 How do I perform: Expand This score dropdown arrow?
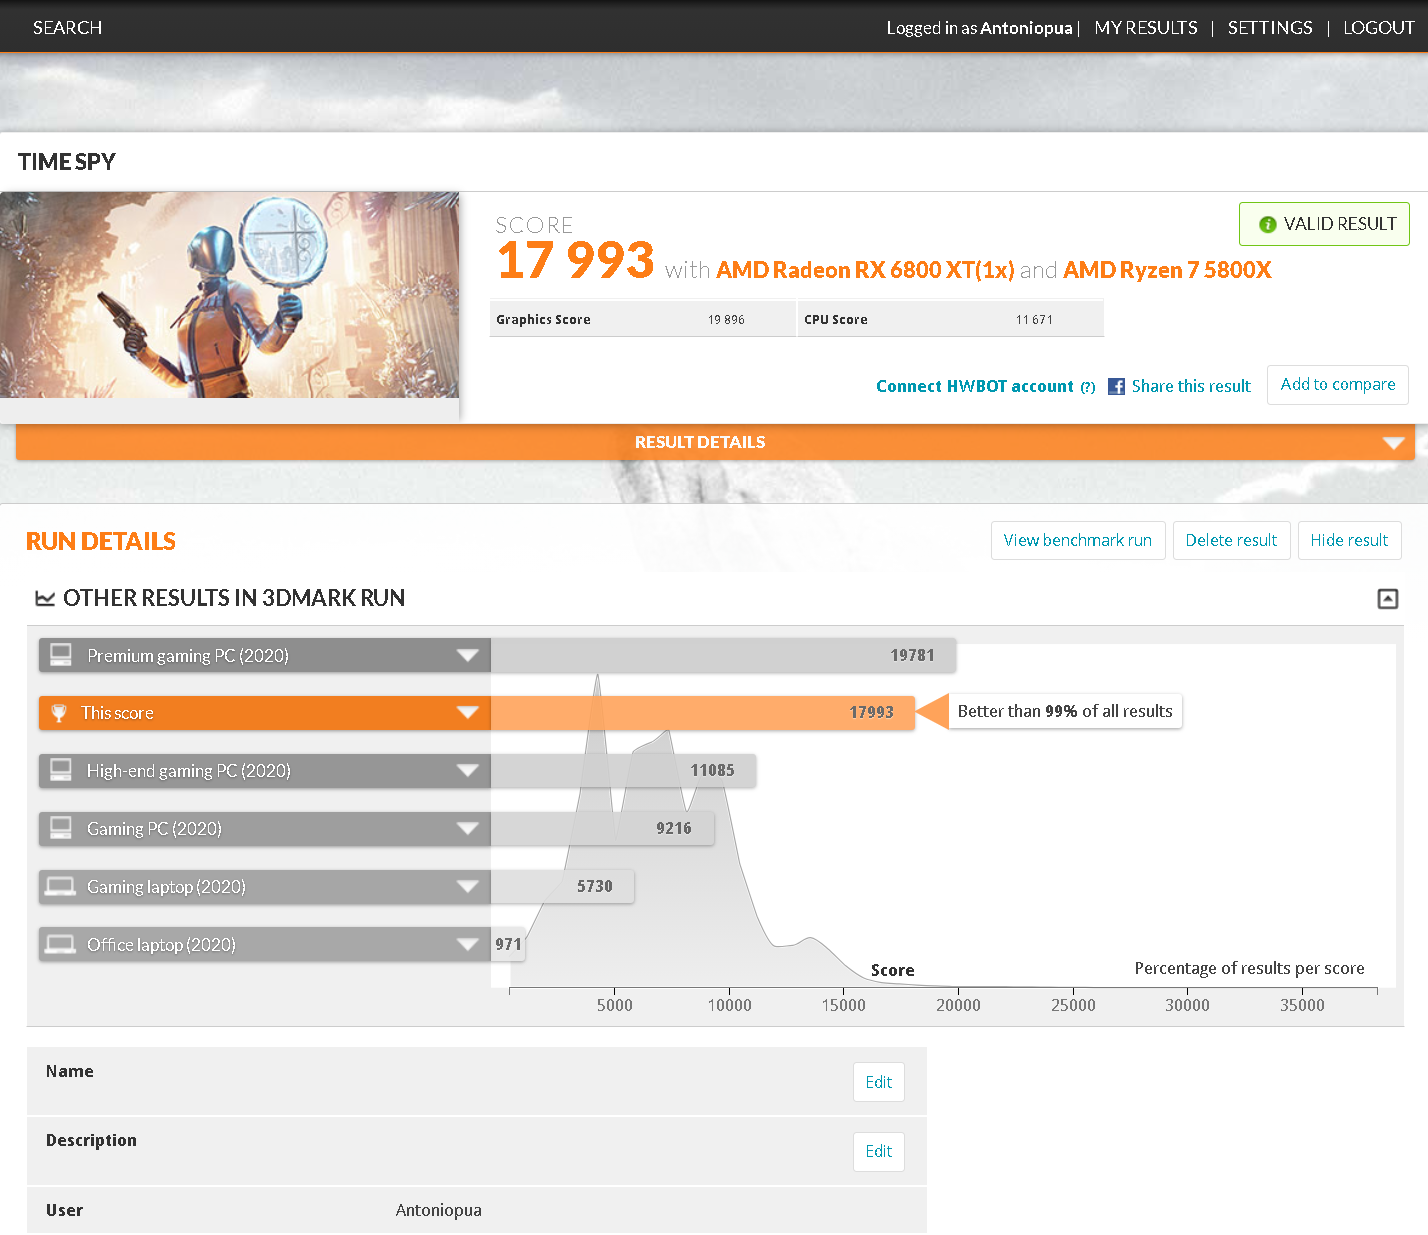click(x=467, y=713)
